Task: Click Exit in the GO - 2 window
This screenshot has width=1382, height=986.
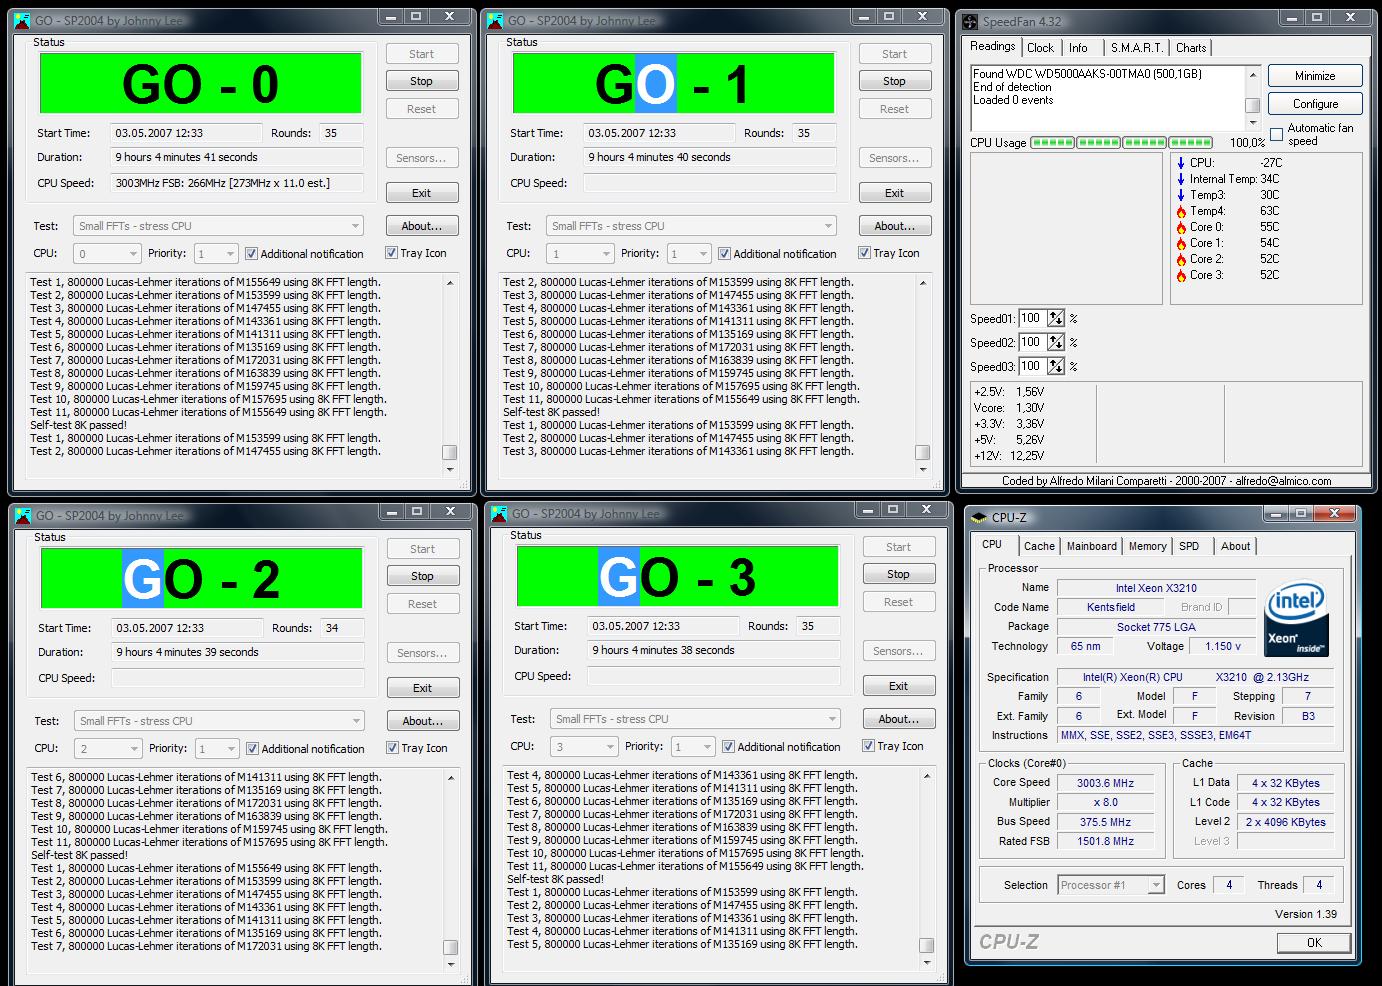Action: [x=423, y=688]
